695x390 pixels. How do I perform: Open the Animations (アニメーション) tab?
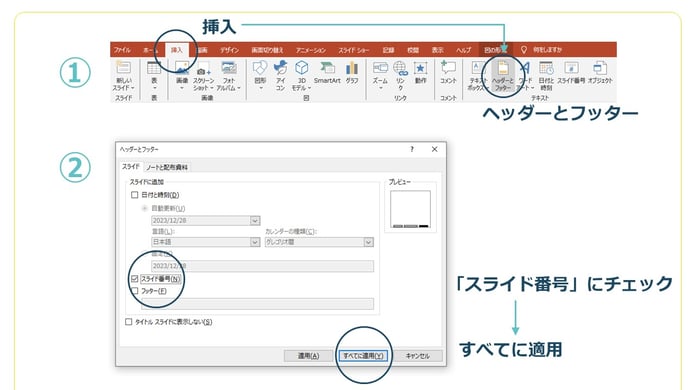pyautogui.click(x=310, y=50)
